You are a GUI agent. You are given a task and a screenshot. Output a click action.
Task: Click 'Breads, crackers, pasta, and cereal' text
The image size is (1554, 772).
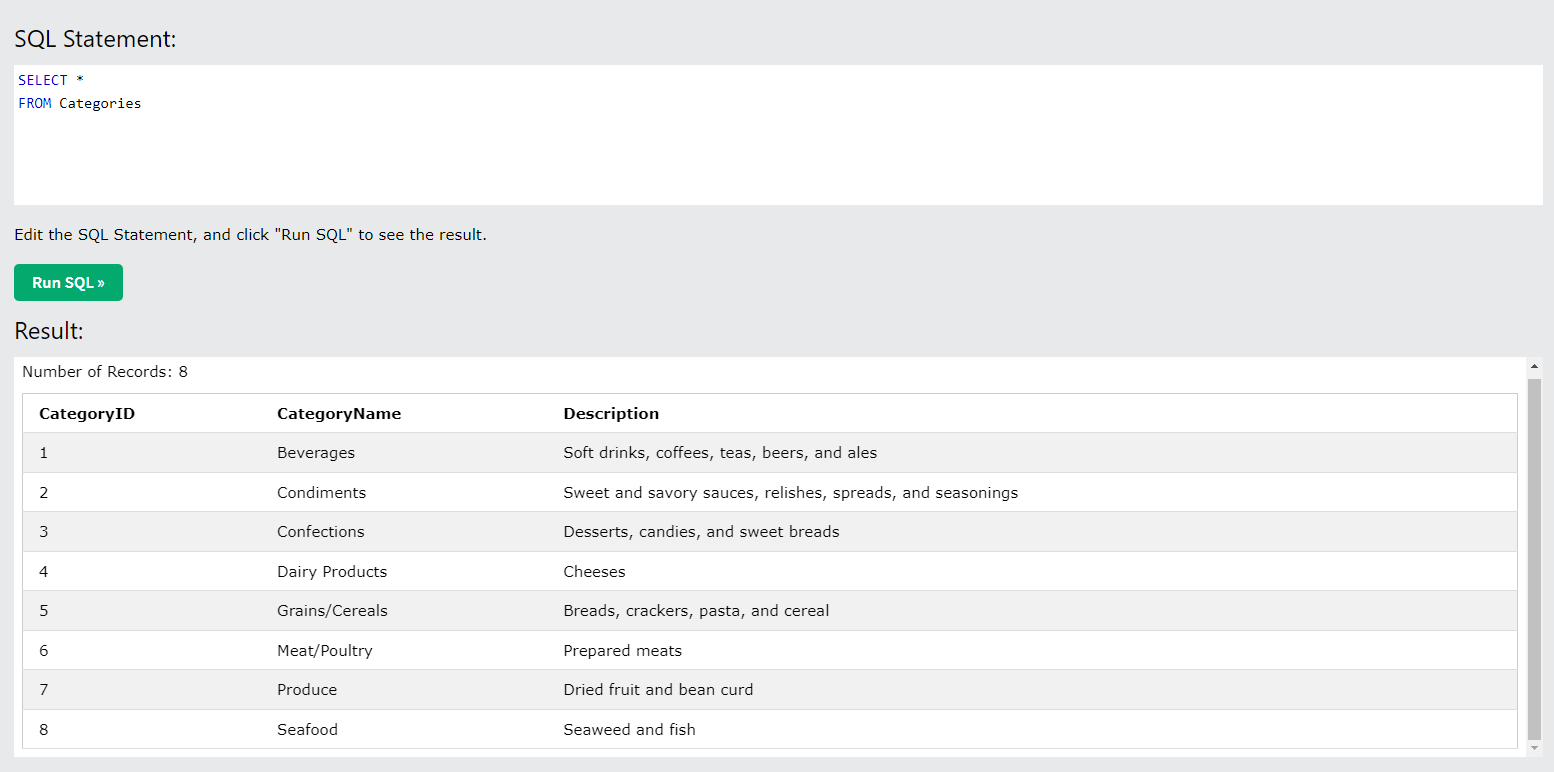pyautogui.click(x=696, y=611)
